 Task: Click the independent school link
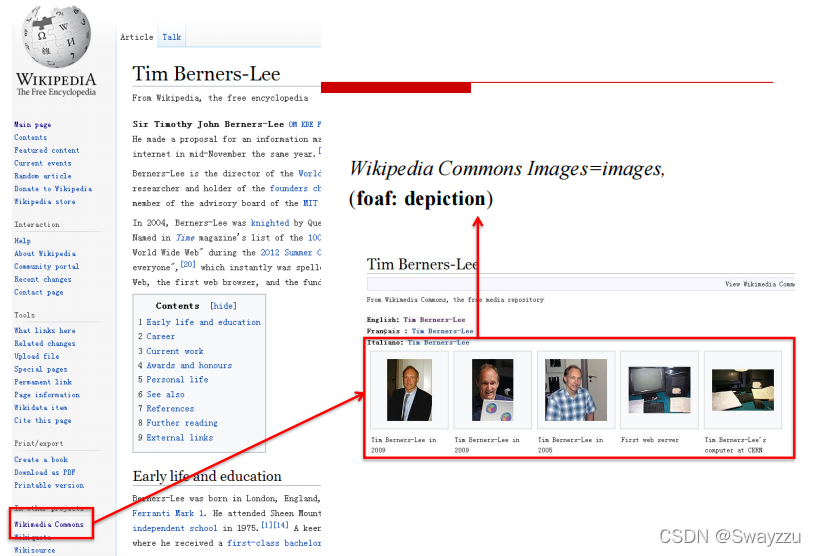(x=175, y=528)
